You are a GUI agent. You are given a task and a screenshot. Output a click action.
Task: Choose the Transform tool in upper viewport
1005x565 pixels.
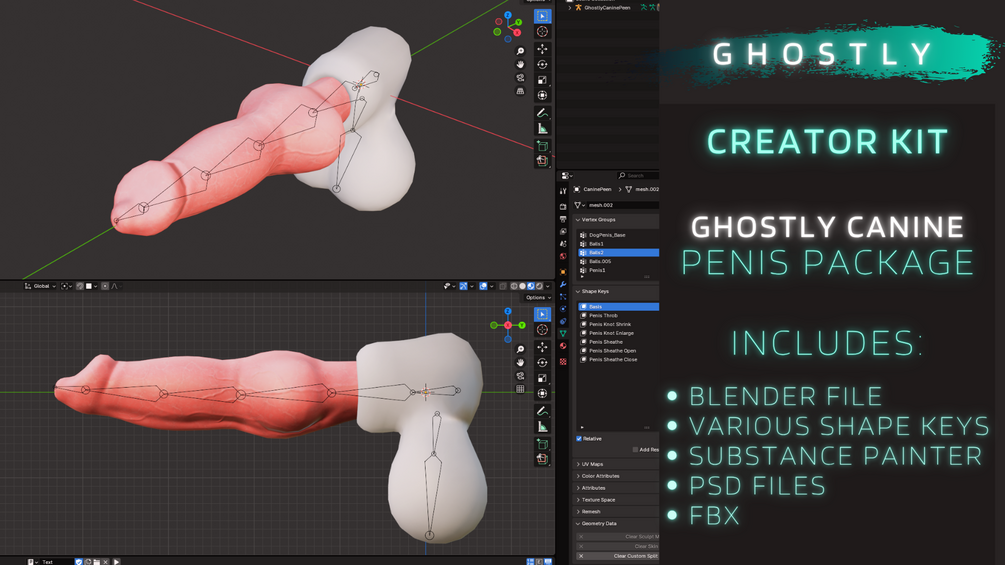542,95
